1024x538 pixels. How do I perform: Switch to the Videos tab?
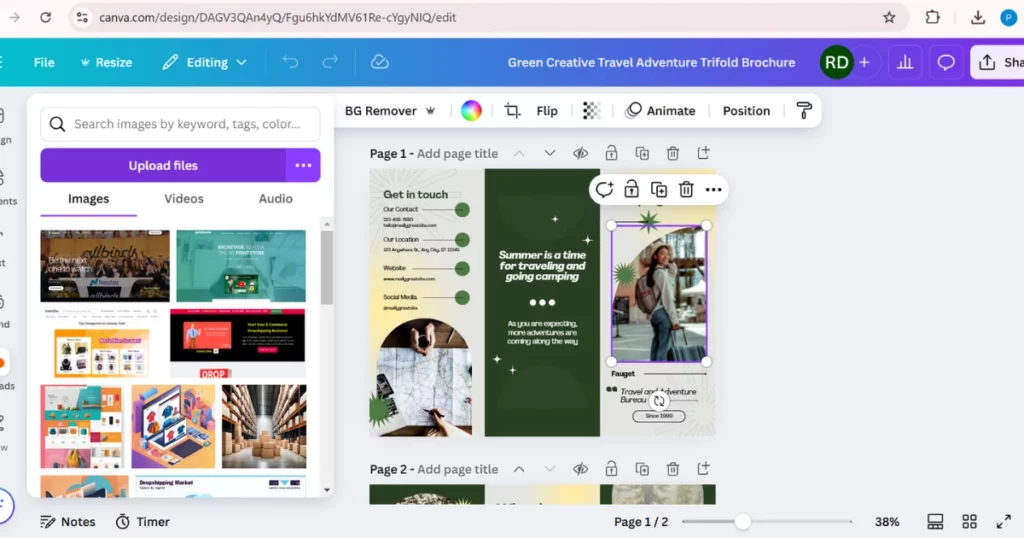tap(184, 199)
